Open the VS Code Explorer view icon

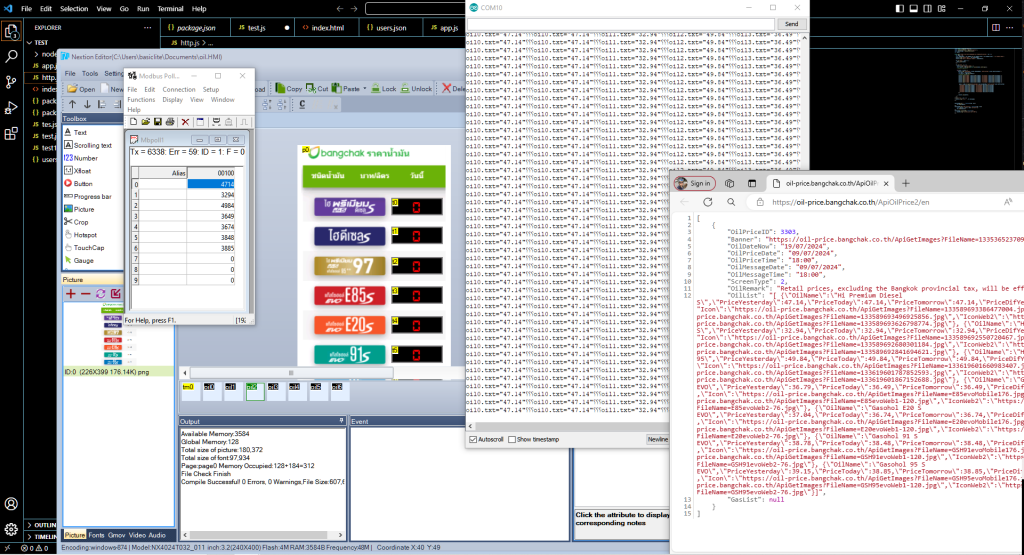coord(11,31)
